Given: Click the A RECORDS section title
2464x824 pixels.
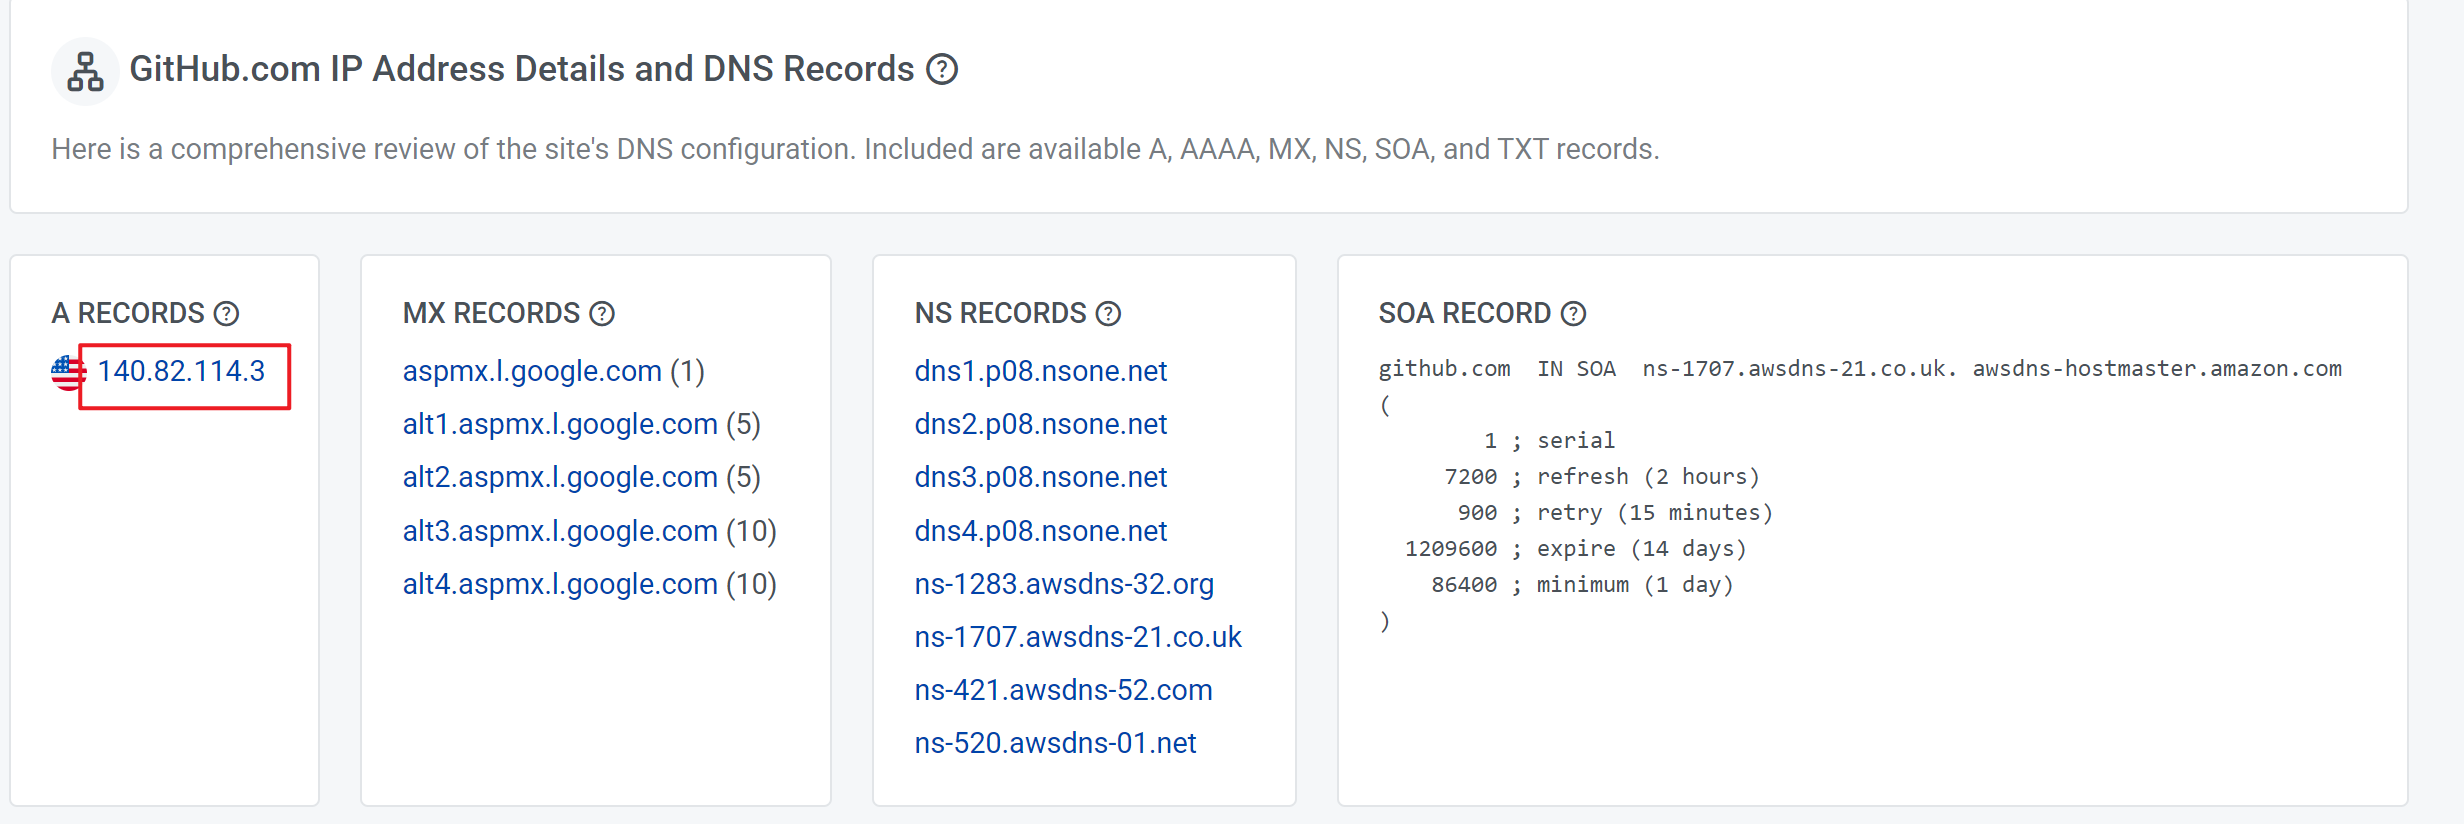Looking at the screenshot, I should pos(128,314).
